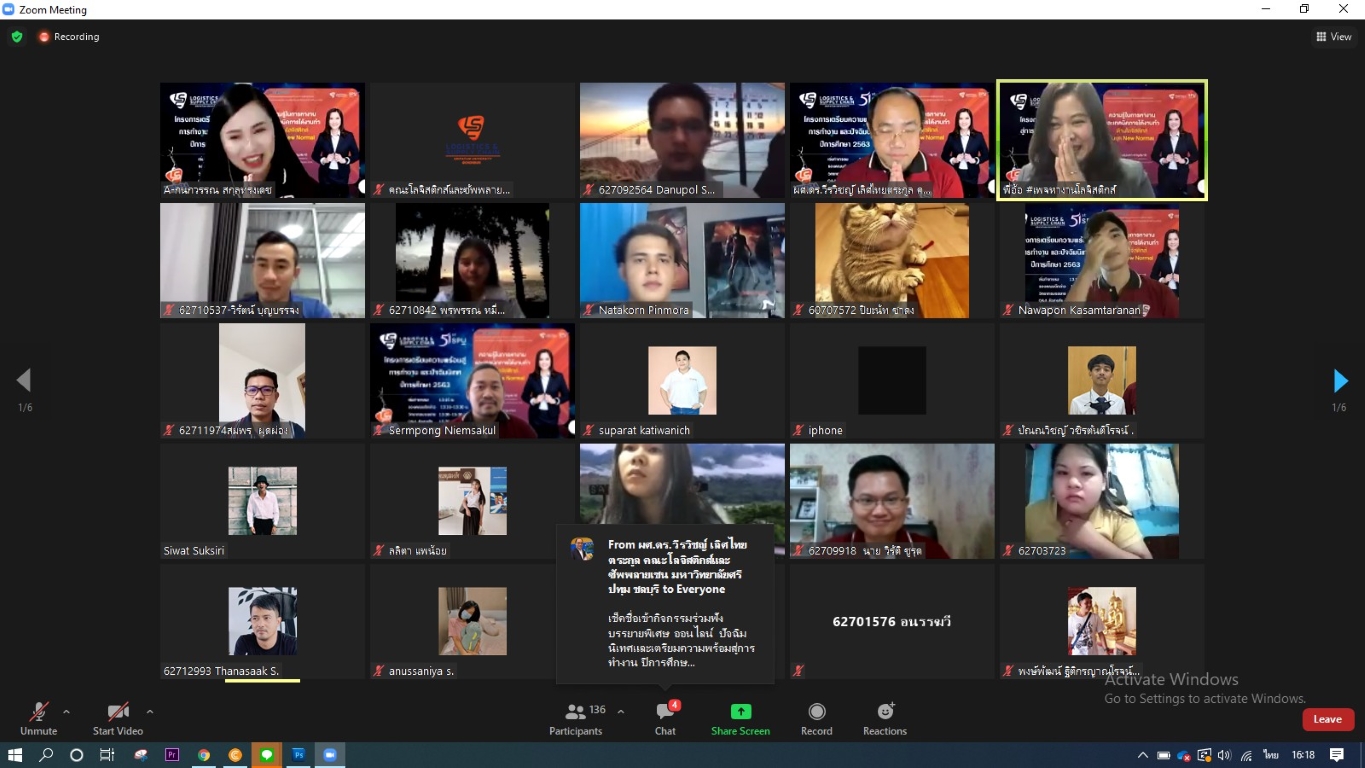Click the system volume icon in tray
1365x768 pixels.
[x=1225, y=755]
